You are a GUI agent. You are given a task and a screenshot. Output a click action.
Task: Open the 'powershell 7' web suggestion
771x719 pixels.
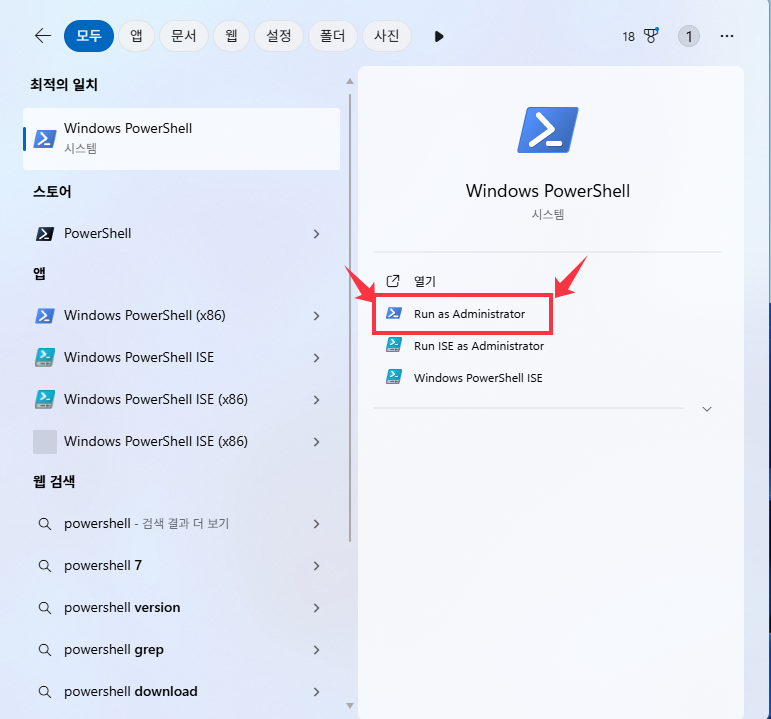(181, 566)
